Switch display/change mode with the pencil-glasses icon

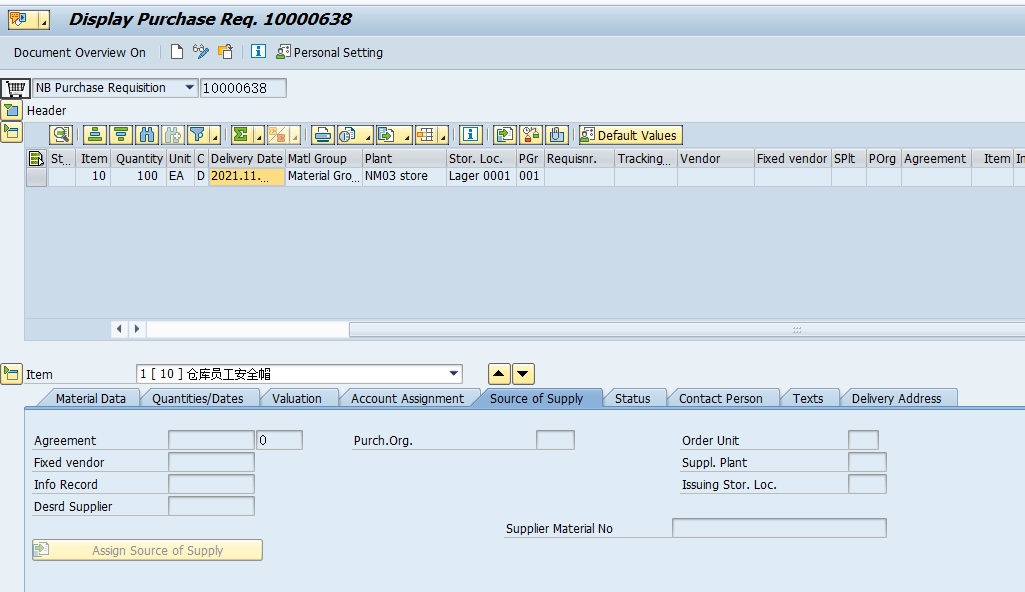click(x=201, y=52)
